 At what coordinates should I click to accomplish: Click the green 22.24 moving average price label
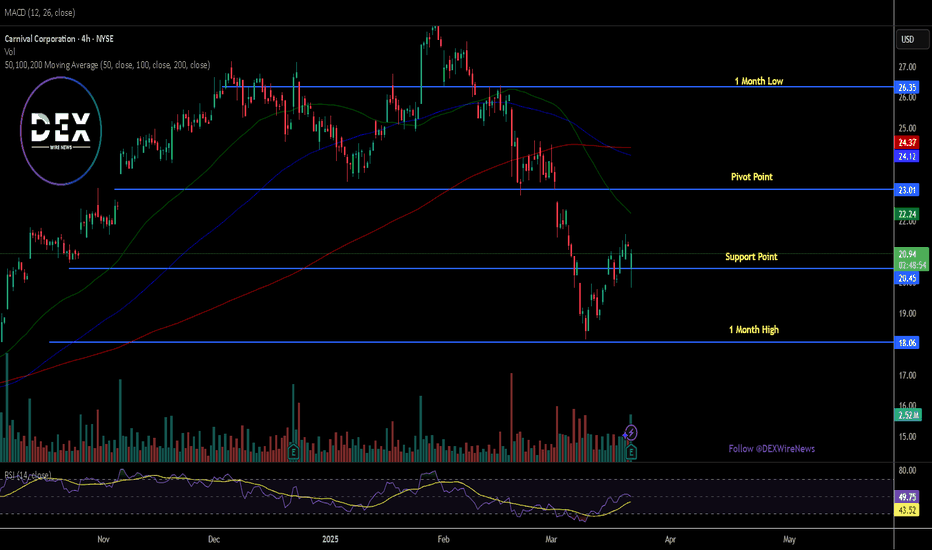[907, 214]
